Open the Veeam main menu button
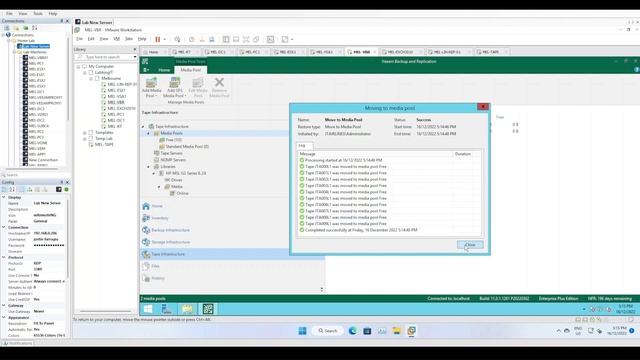This screenshot has width=640, height=360. pos(146,70)
